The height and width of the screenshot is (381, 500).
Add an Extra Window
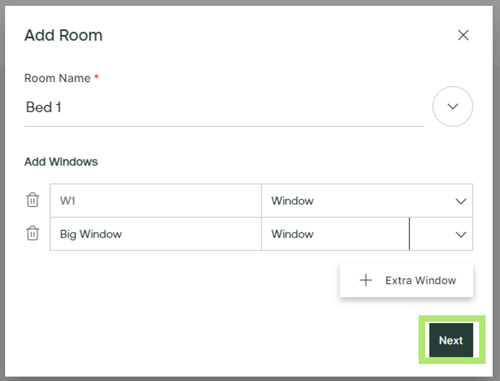pos(406,280)
